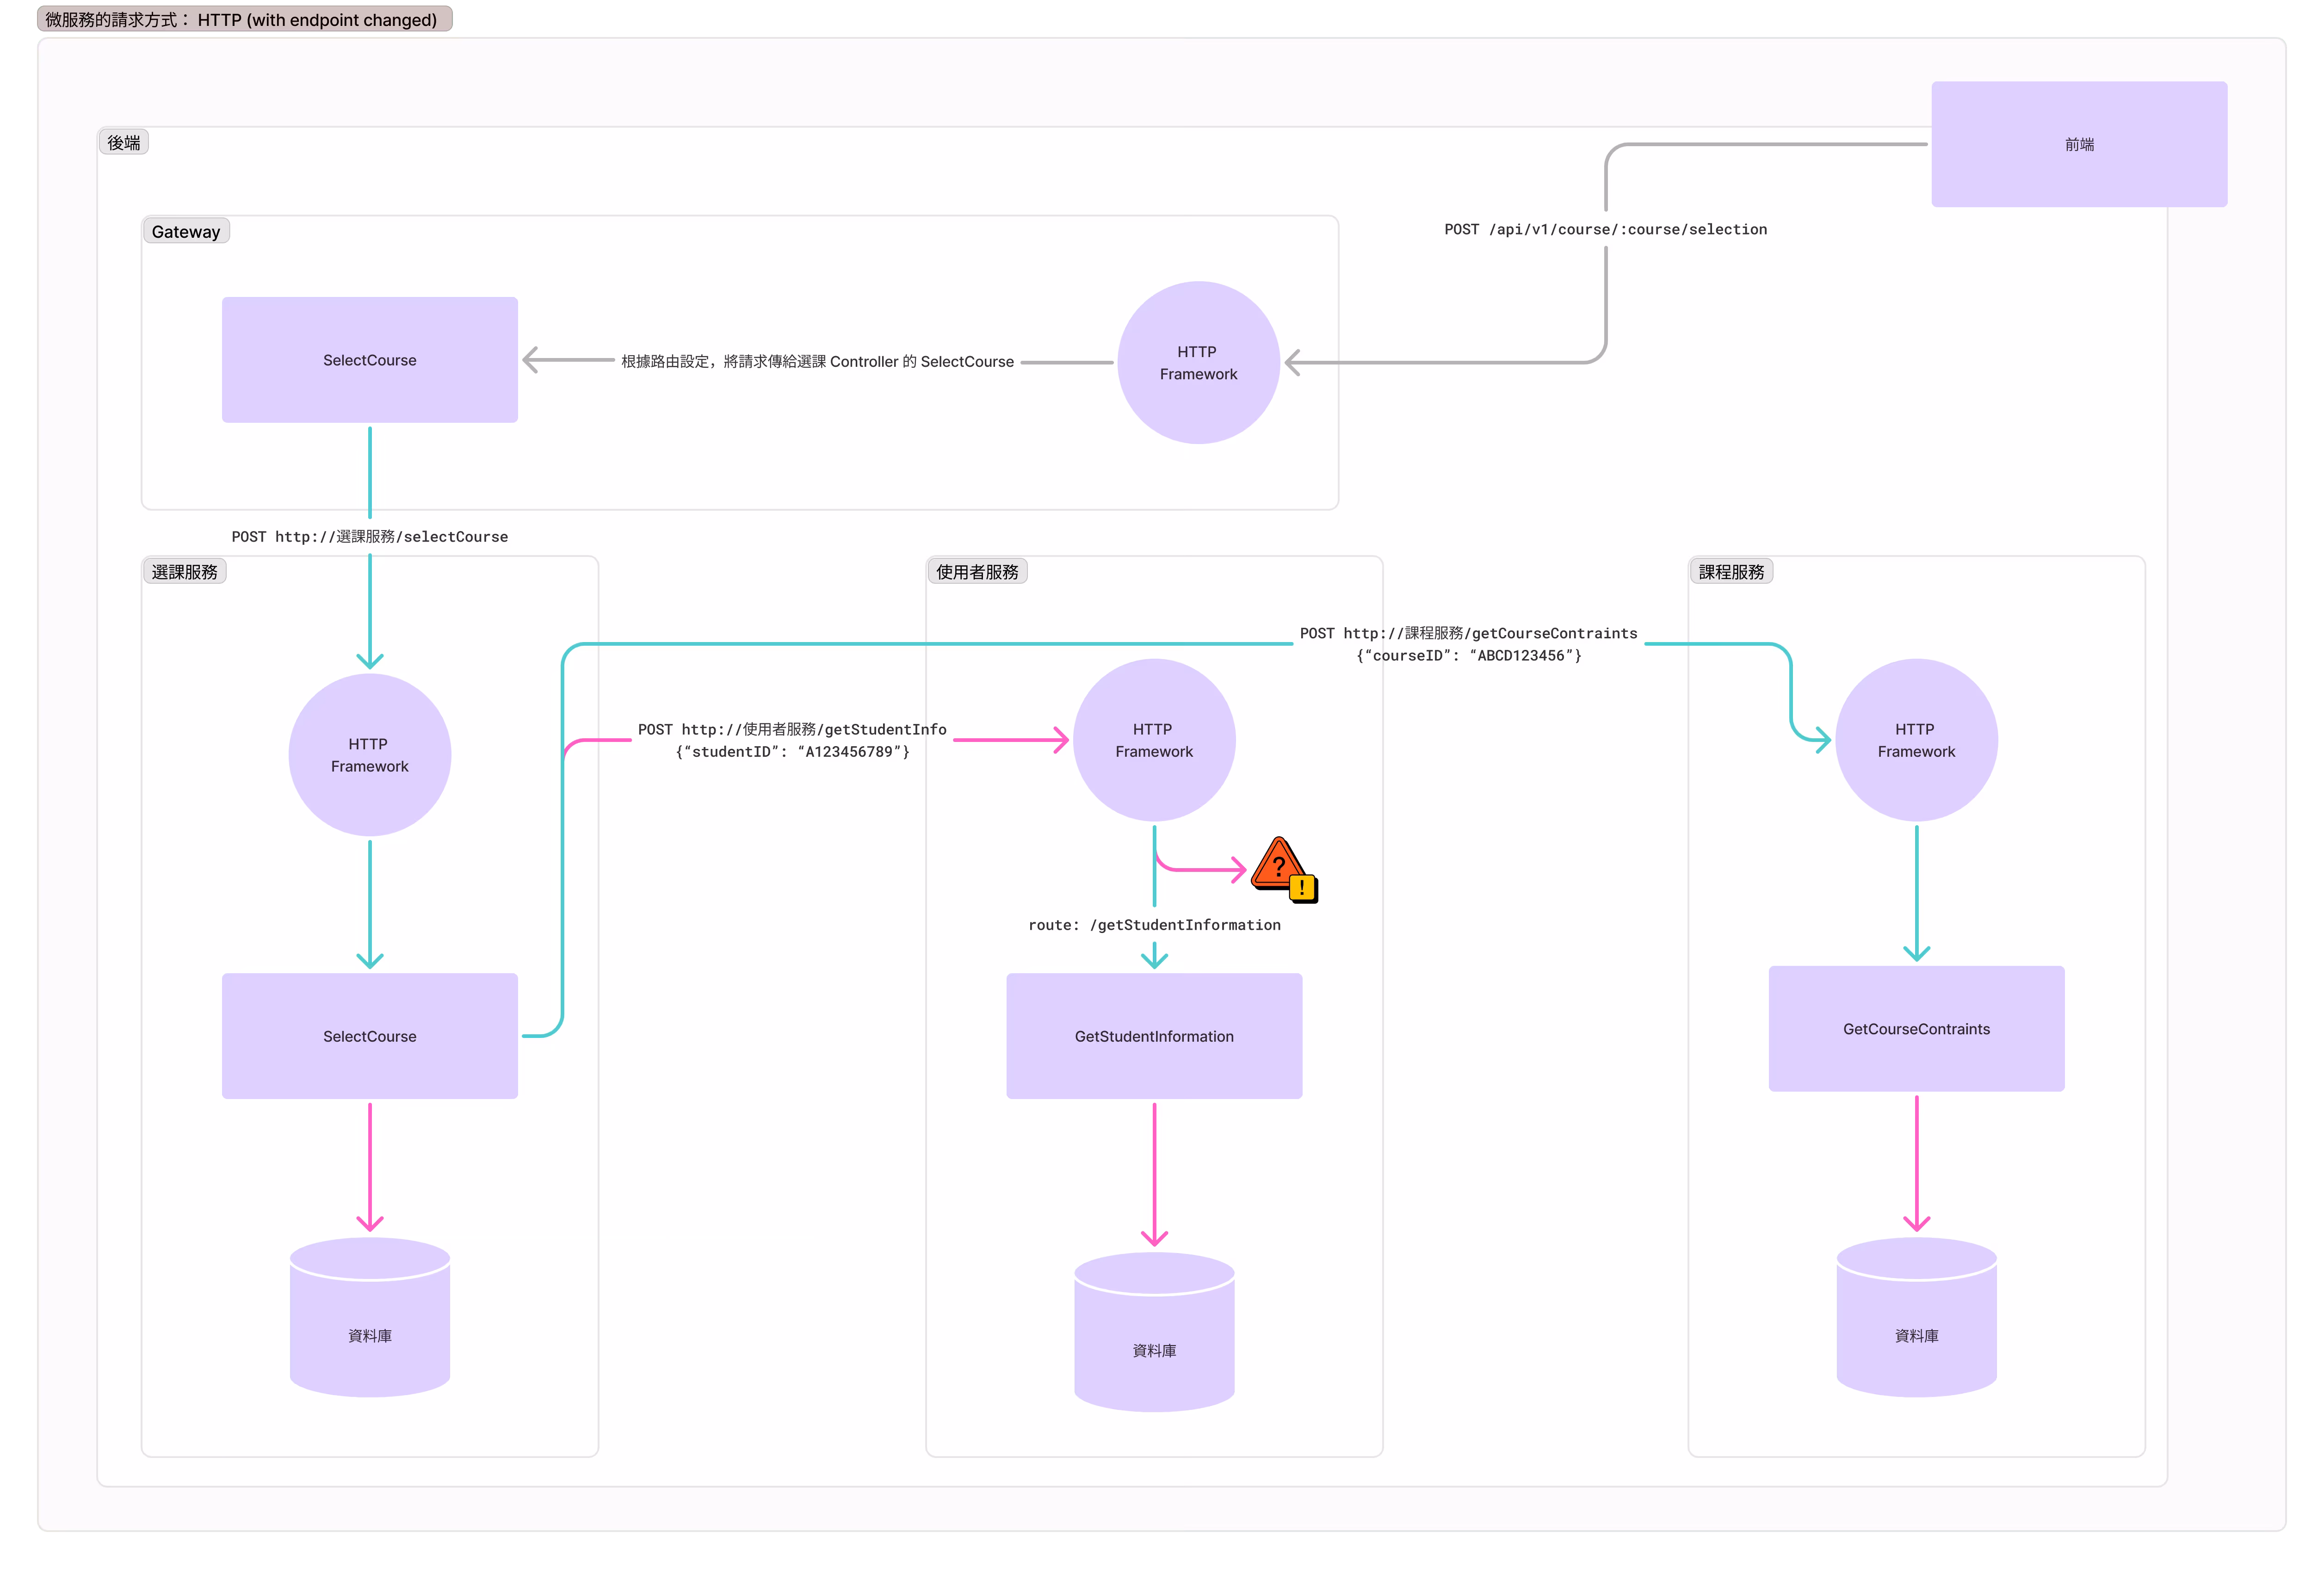Select the 選課服務 資料庫 cylinder
The height and width of the screenshot is (1569, 2324).
(x=370, y=1317)
